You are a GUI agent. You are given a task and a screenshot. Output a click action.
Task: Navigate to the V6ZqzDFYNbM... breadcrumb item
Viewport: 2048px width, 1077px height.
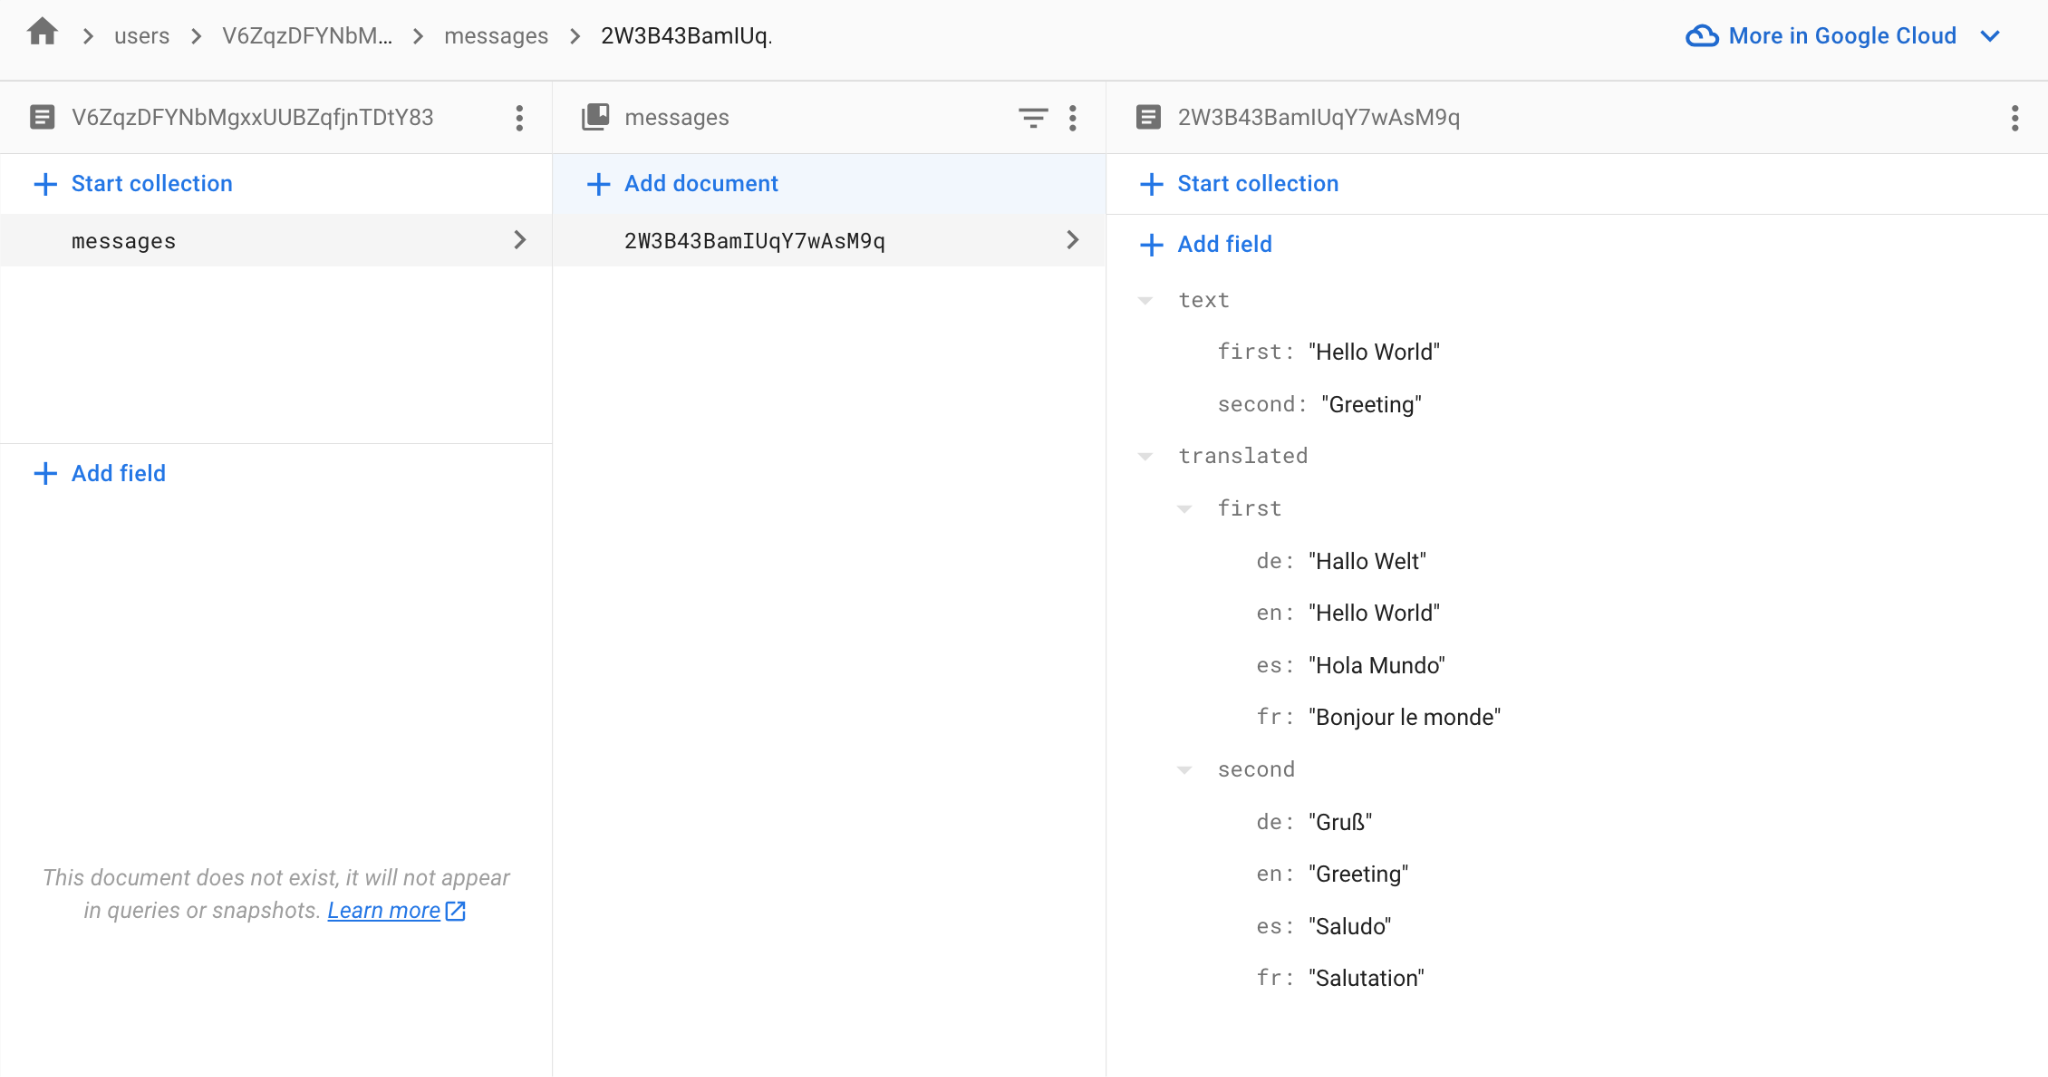coord(307,36)
